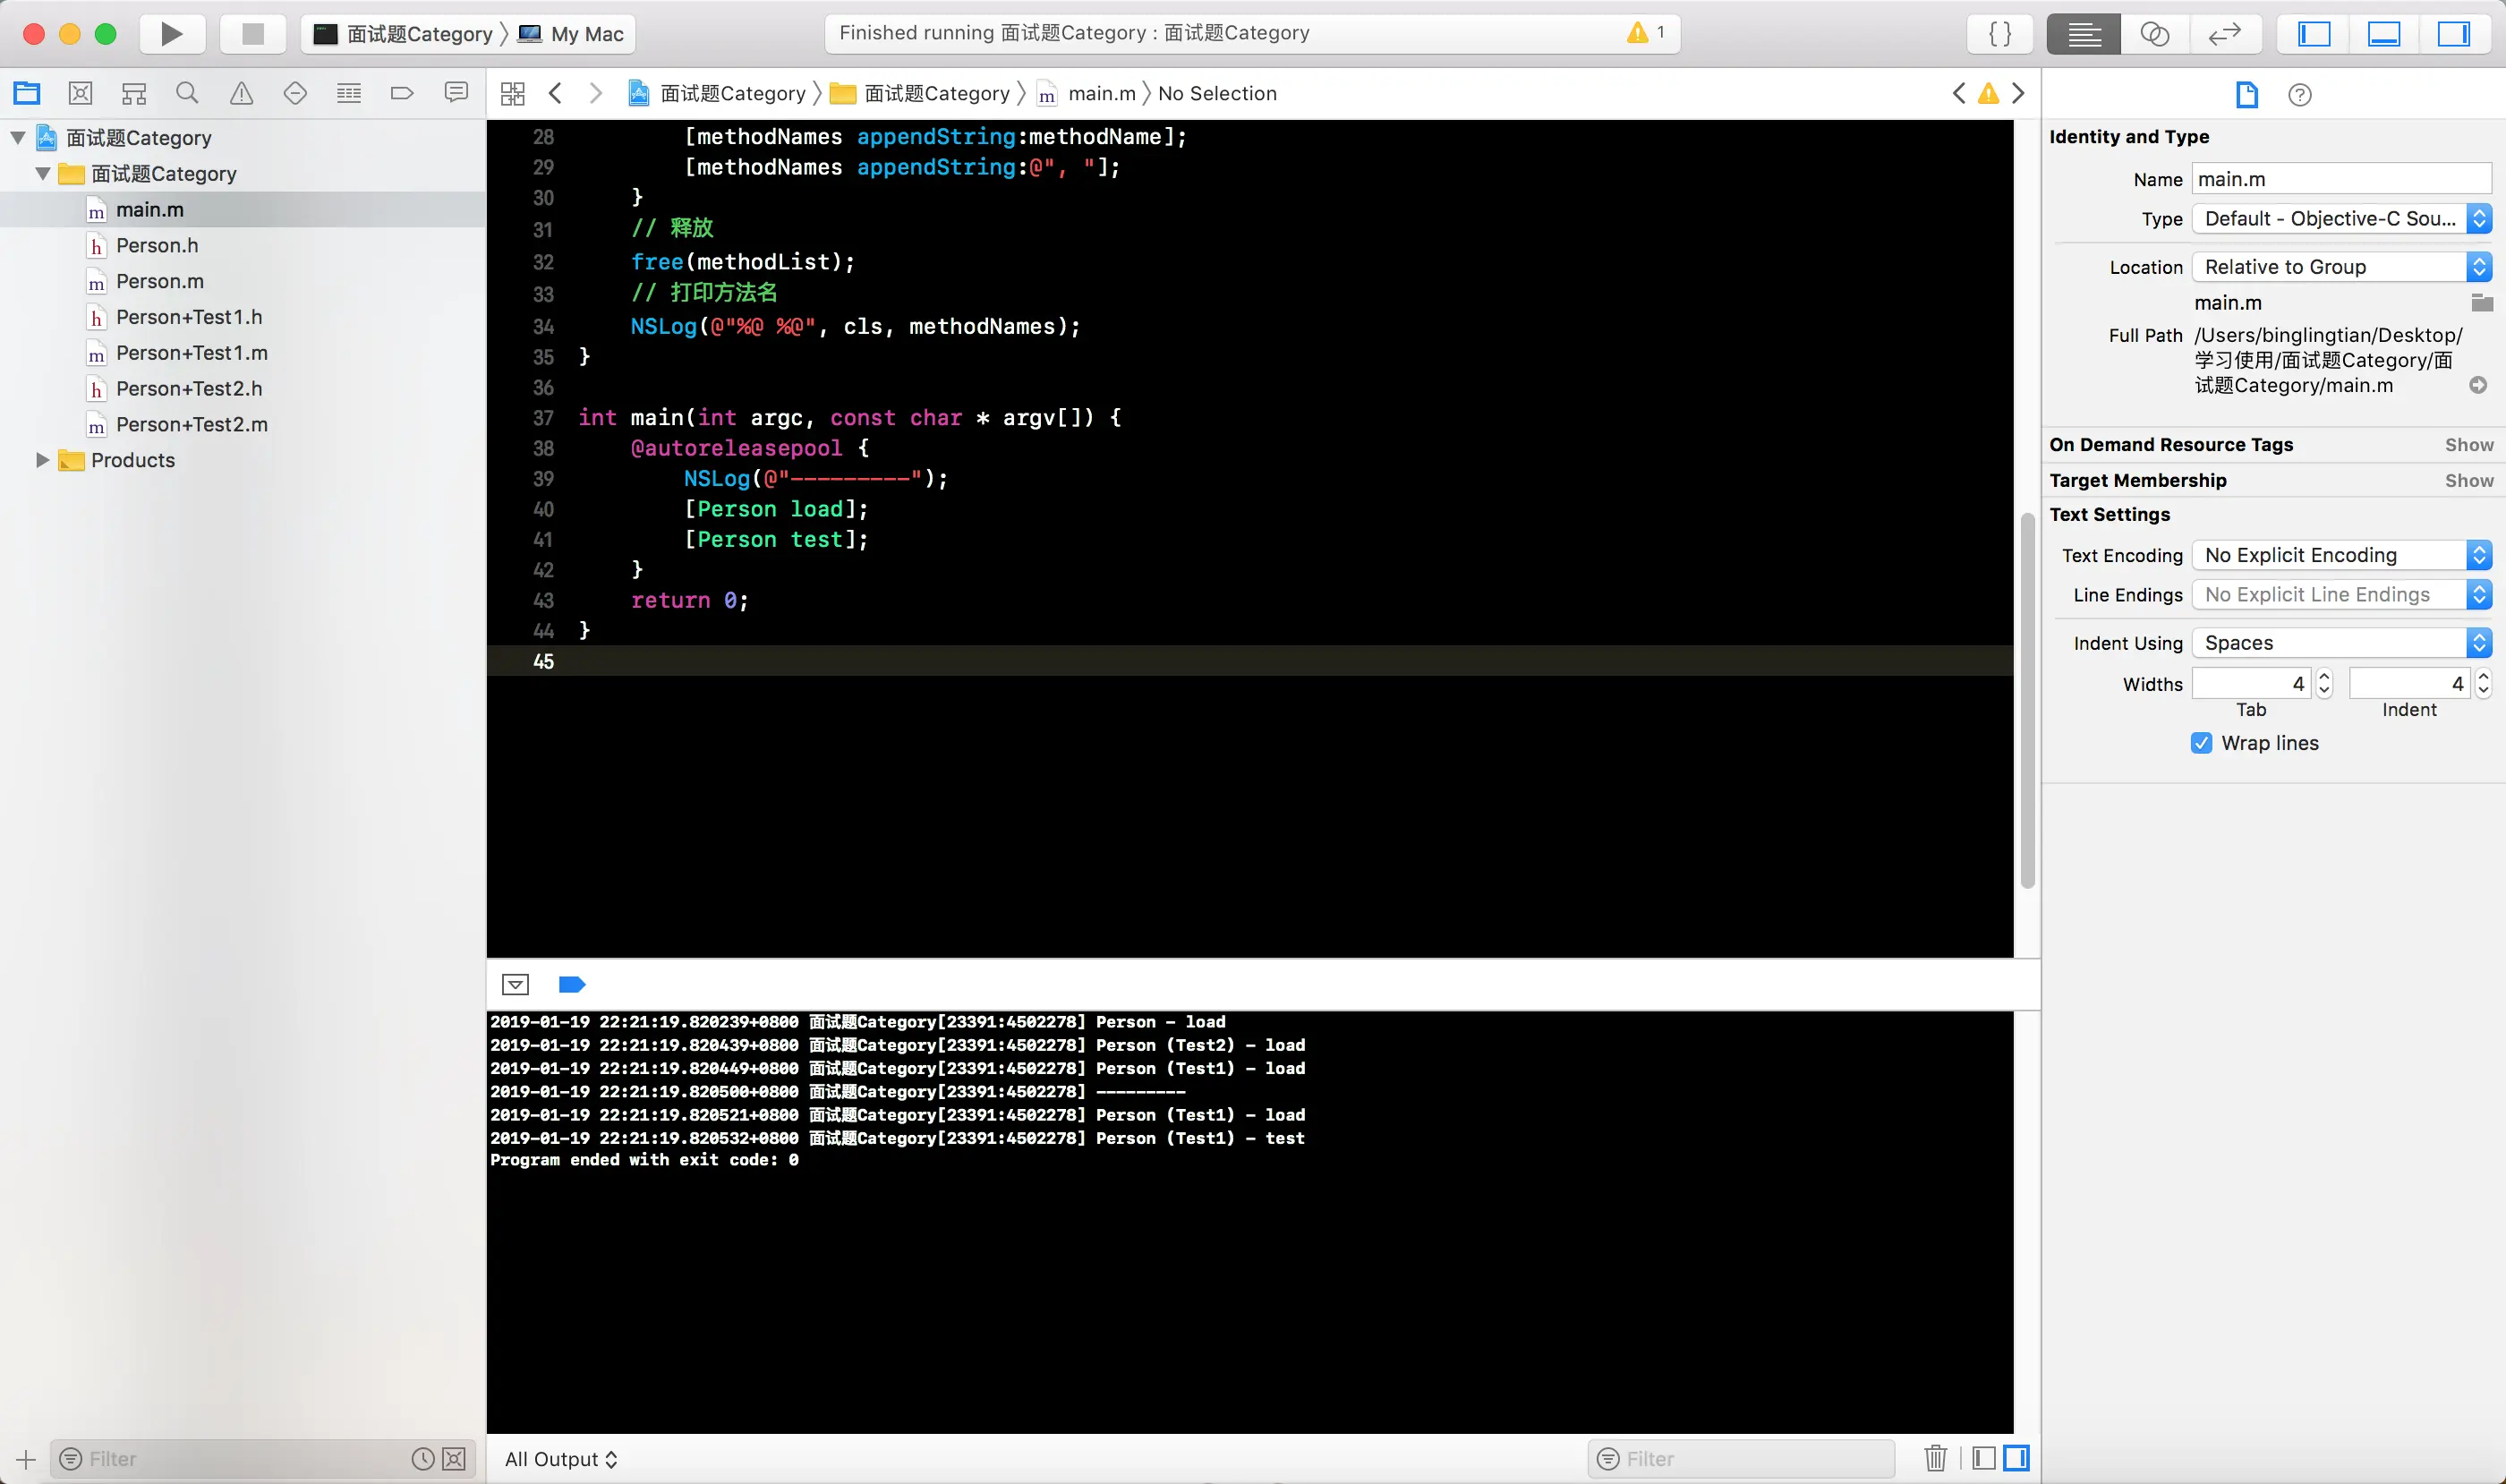
Task: Open the Library curly braces button
Action: [2000, 34]
